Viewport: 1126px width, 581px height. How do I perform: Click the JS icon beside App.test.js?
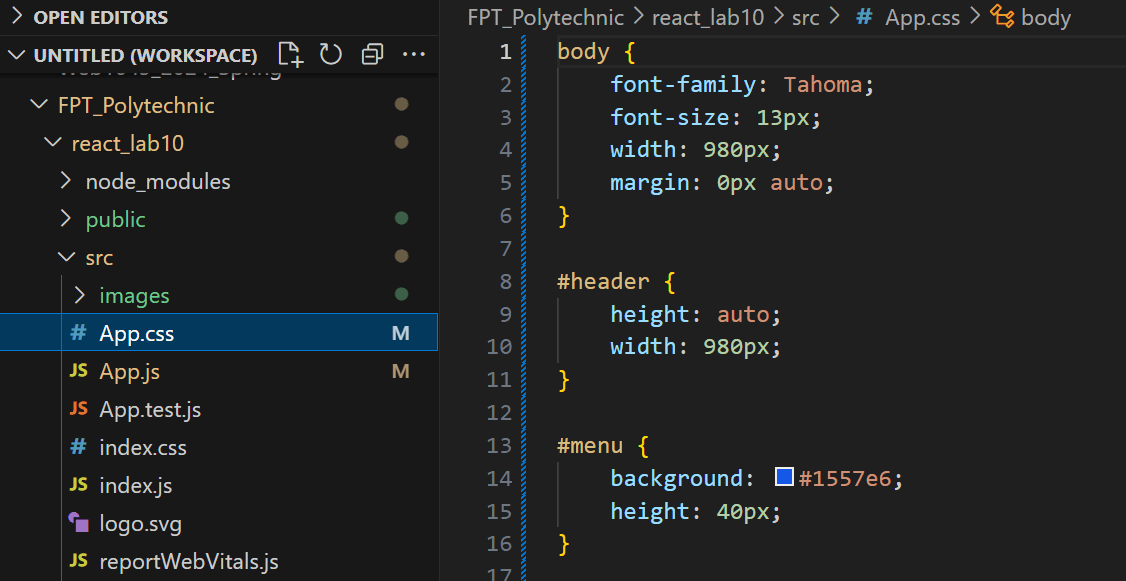[x=78, y=409]
